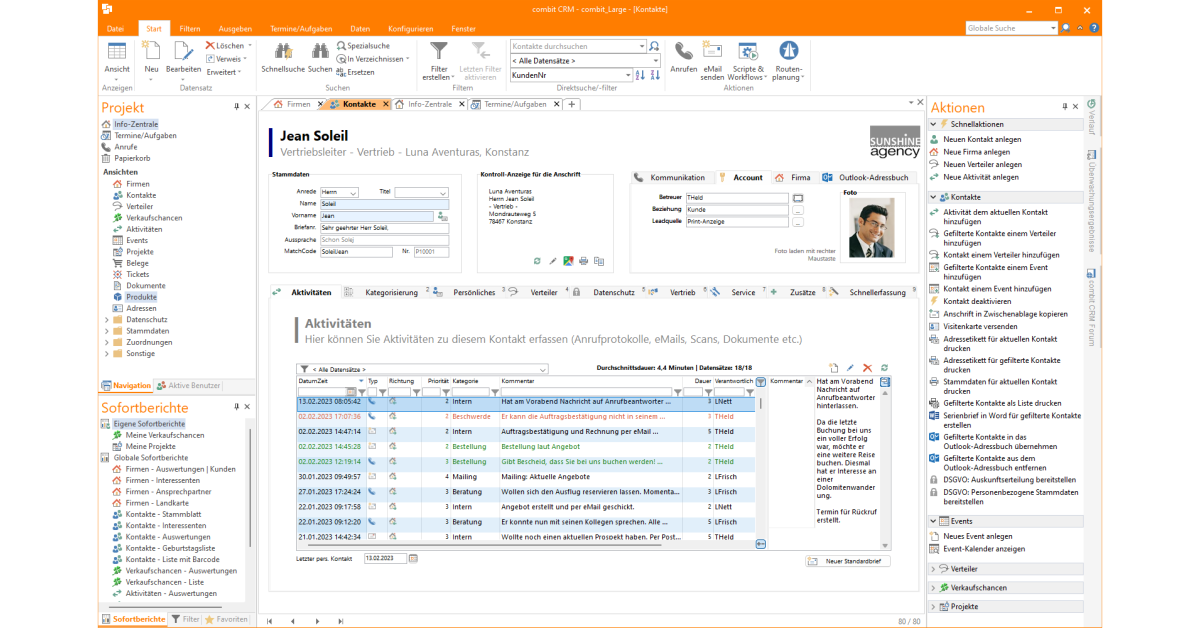
Task: Expand the Stammdaten folder in Projekt tree
Action: (107, 331)
